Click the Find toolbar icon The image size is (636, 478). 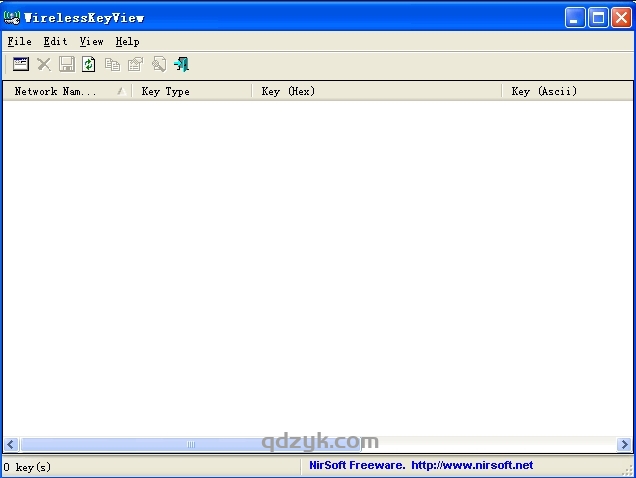pyautogui.click(x=158, y=64)
